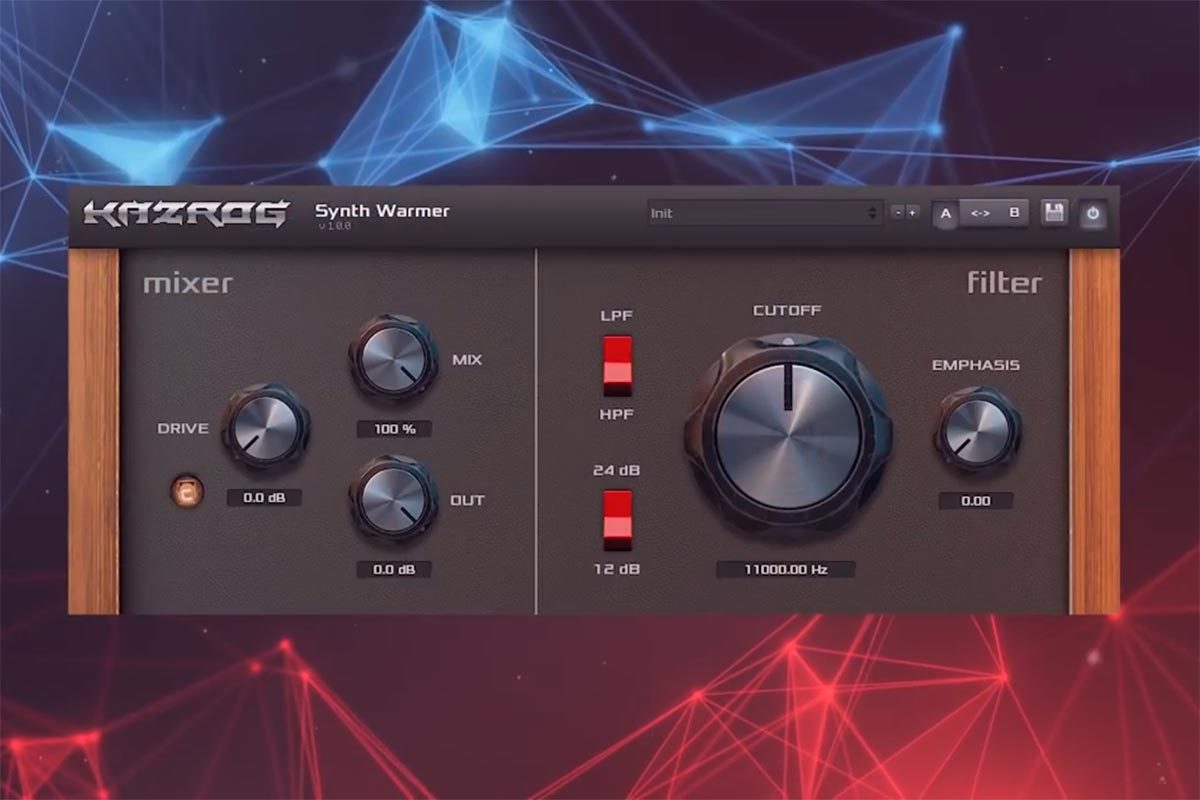1200x800 pixels.
Task: Click the CUTOFF label
Action: tap(787, 311)
